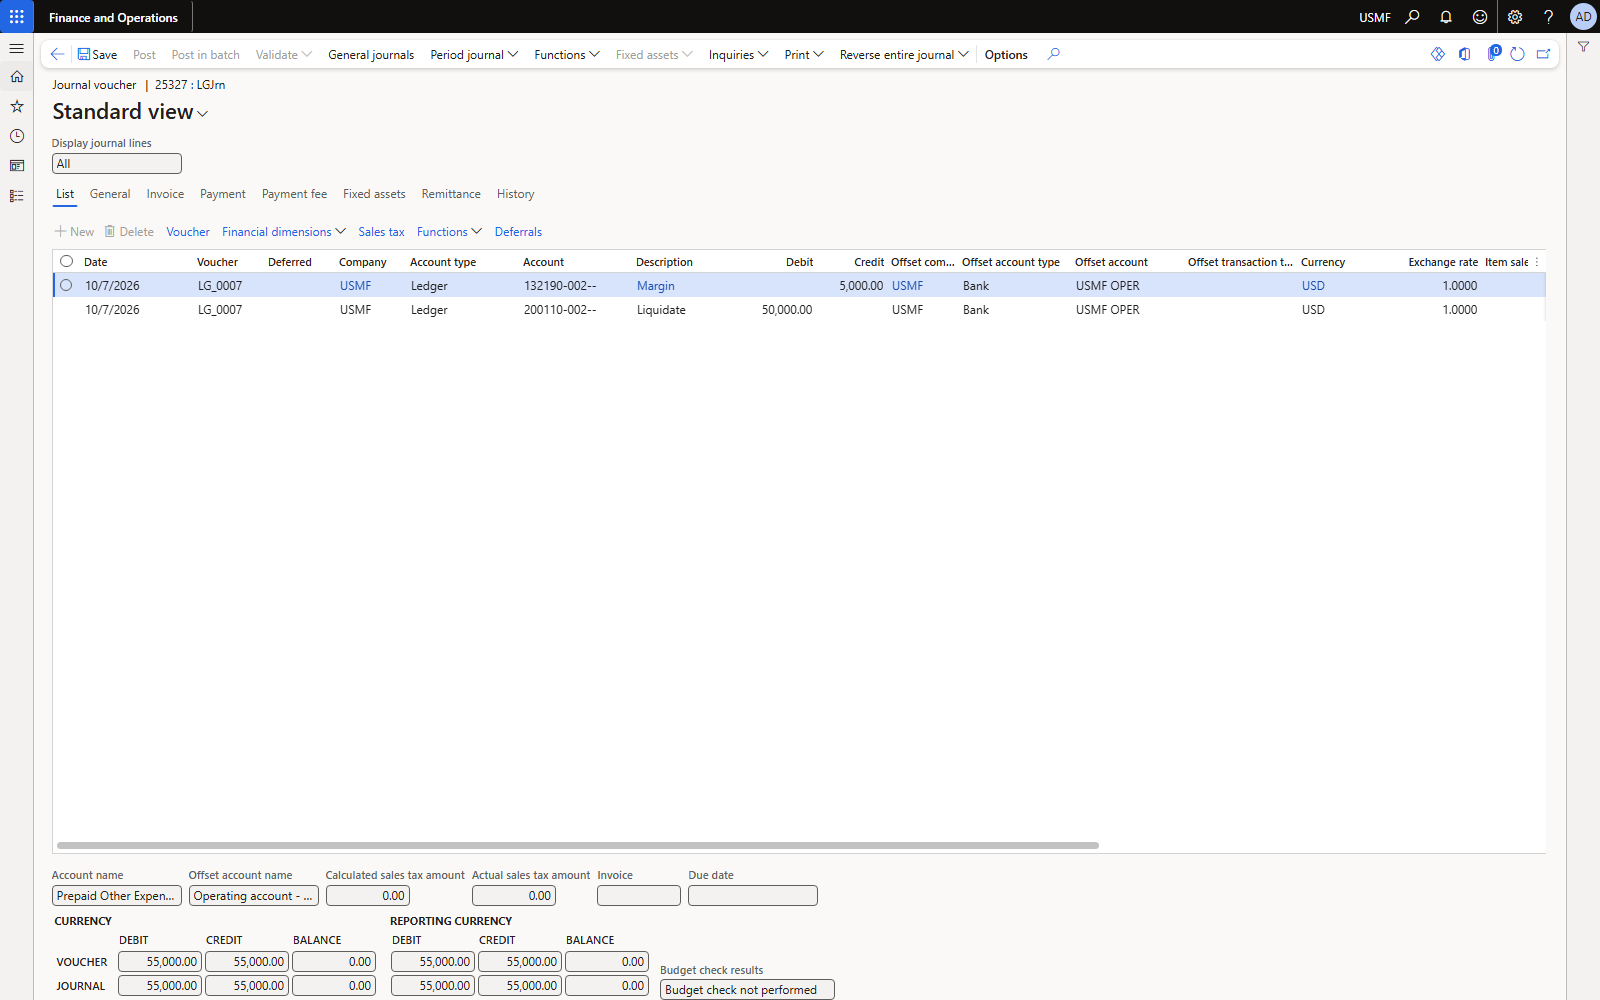
Task: Open feedback smiley icon
Action: point(1480,17)
